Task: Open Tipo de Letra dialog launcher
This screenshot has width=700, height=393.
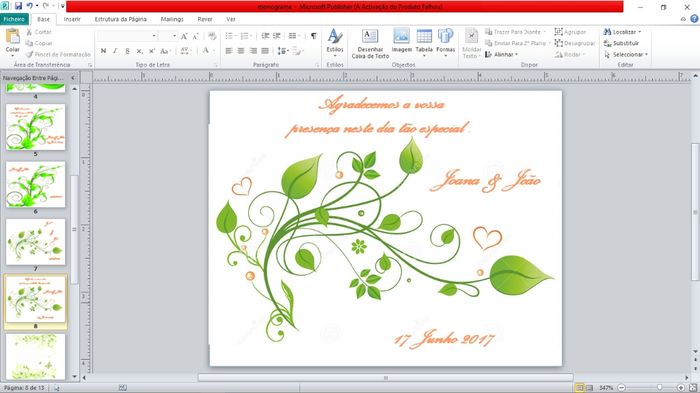Action: point(216,65)
